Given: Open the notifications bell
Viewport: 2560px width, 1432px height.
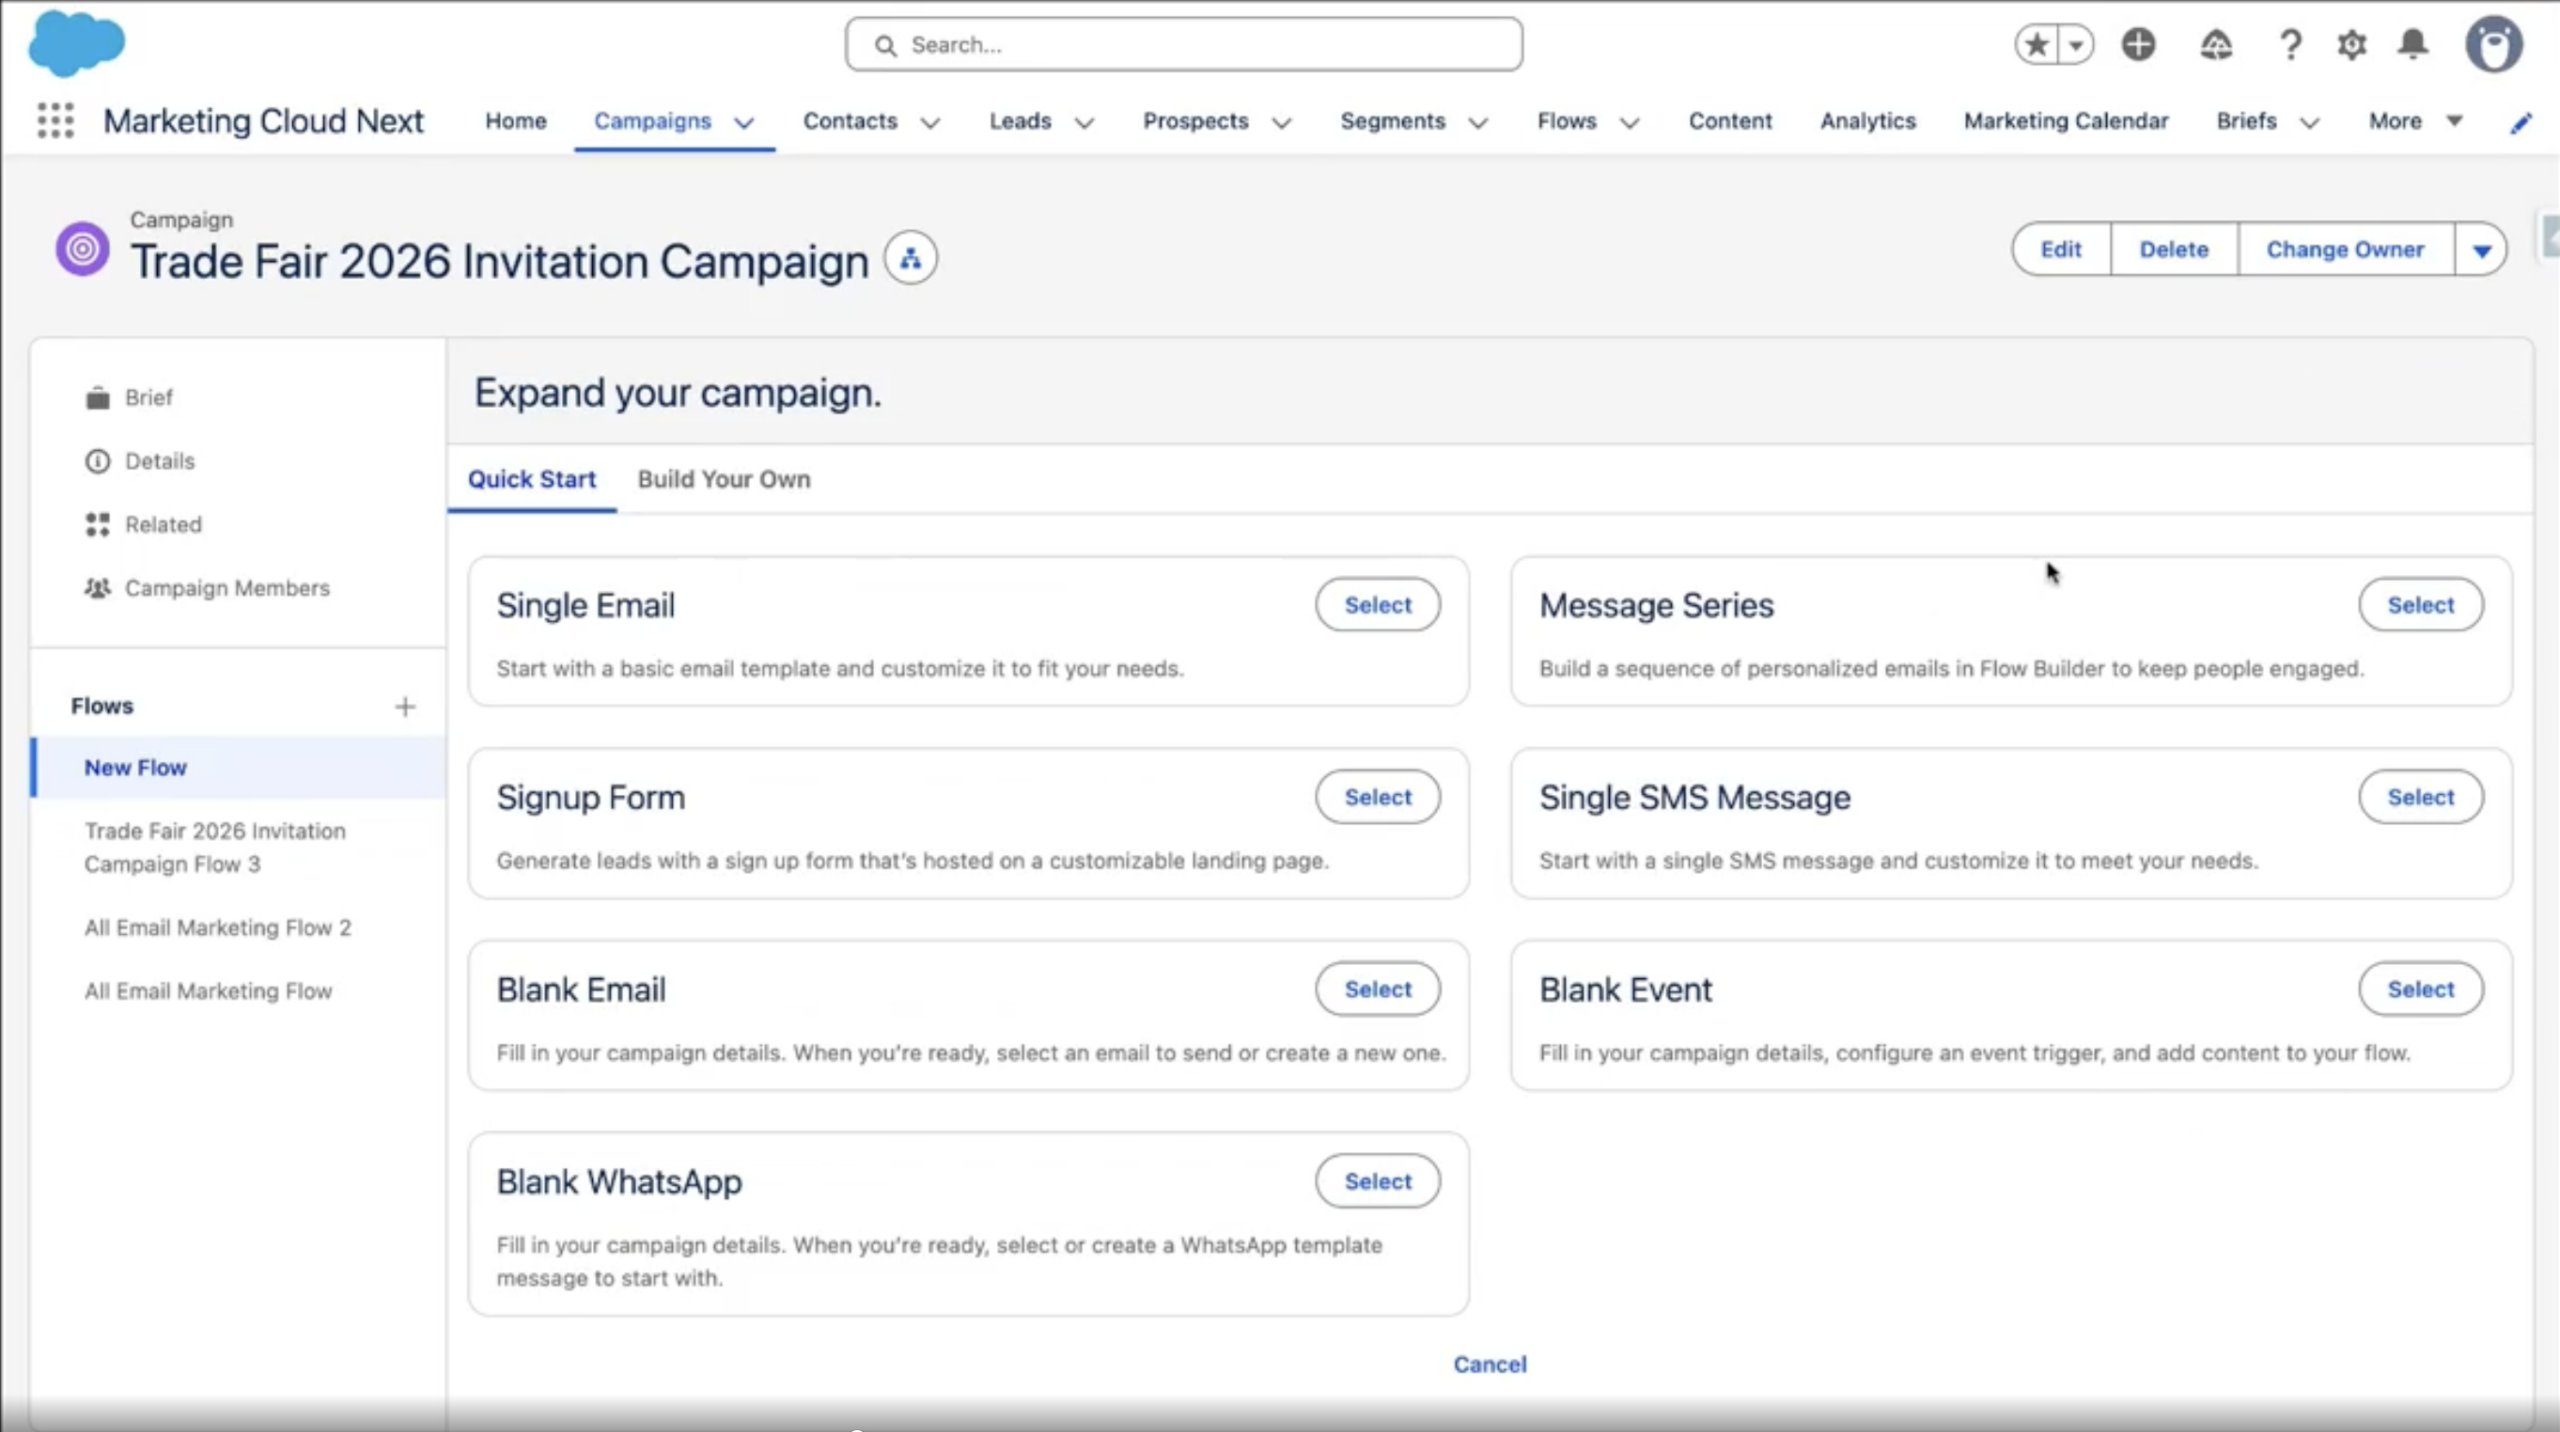Looking at the screenshot, I should click(x=2413, y=45).
